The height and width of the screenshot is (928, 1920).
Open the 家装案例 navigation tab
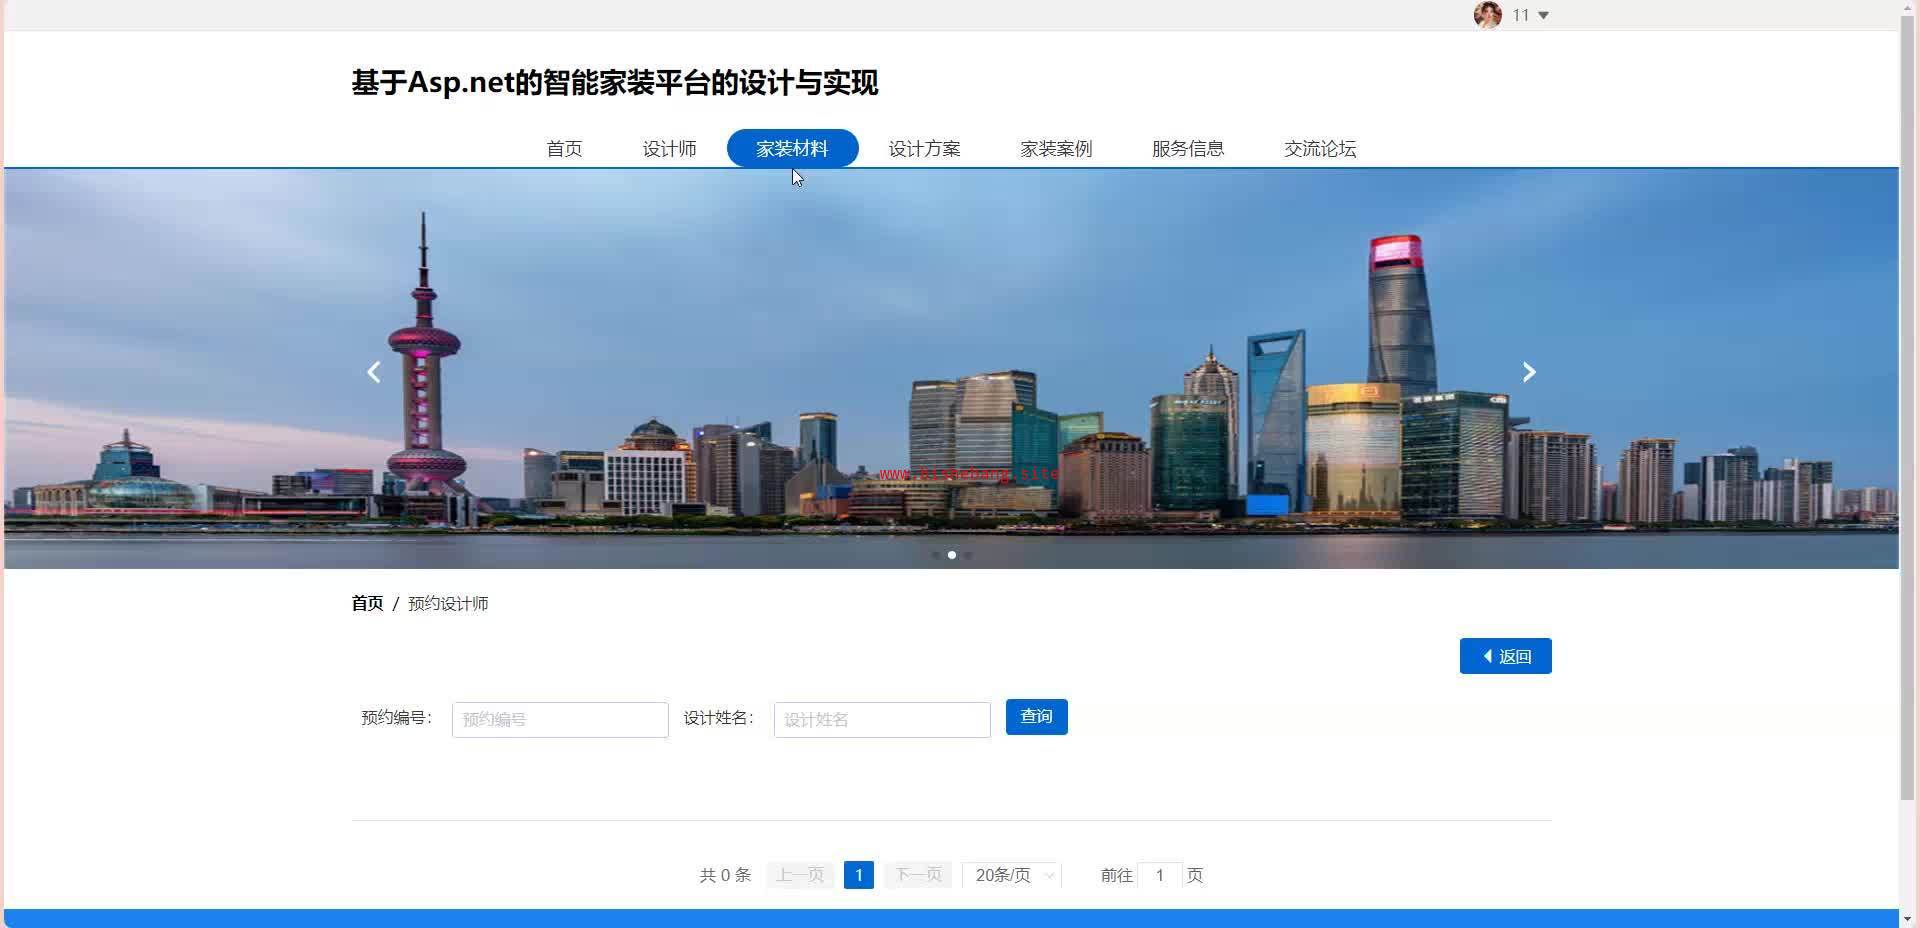1056,148
